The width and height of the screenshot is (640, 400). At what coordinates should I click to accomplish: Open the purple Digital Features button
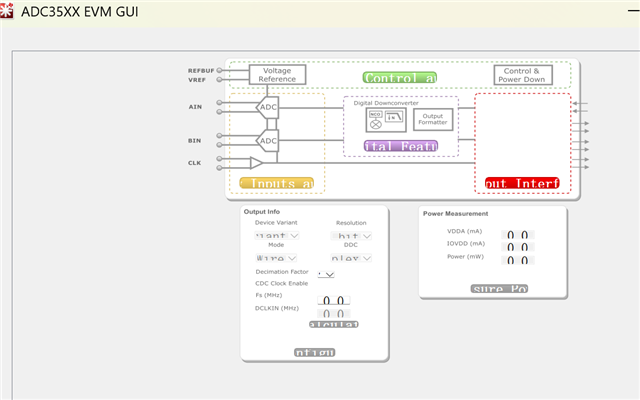click(x=401, y=146)
